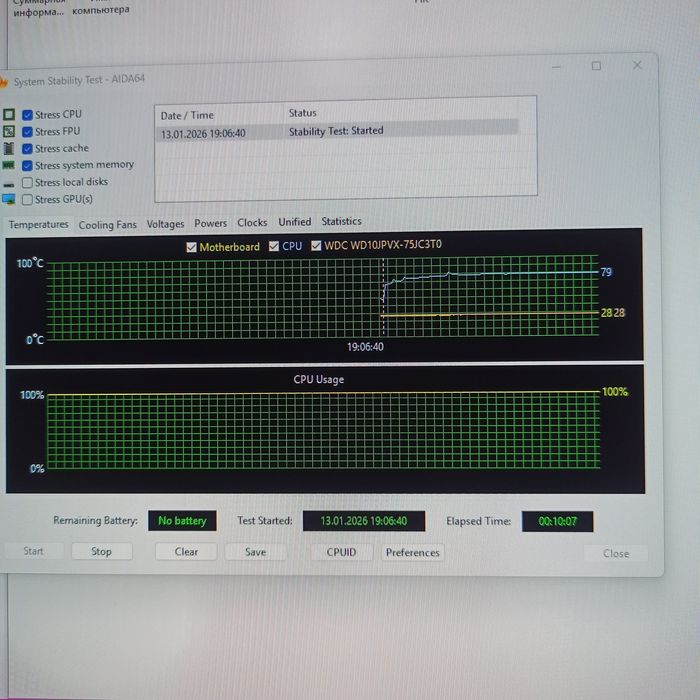Image resolution: width=700 pixels, height=700 pixels.
Task: Select the log row 13.01.2026 19:06:40
Action: coord(337,132)
